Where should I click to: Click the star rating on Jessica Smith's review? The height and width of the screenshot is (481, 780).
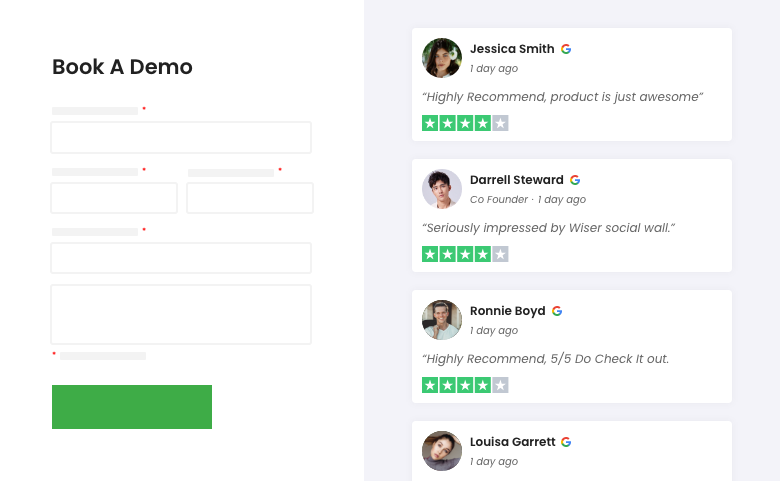[x=465, y=123]
